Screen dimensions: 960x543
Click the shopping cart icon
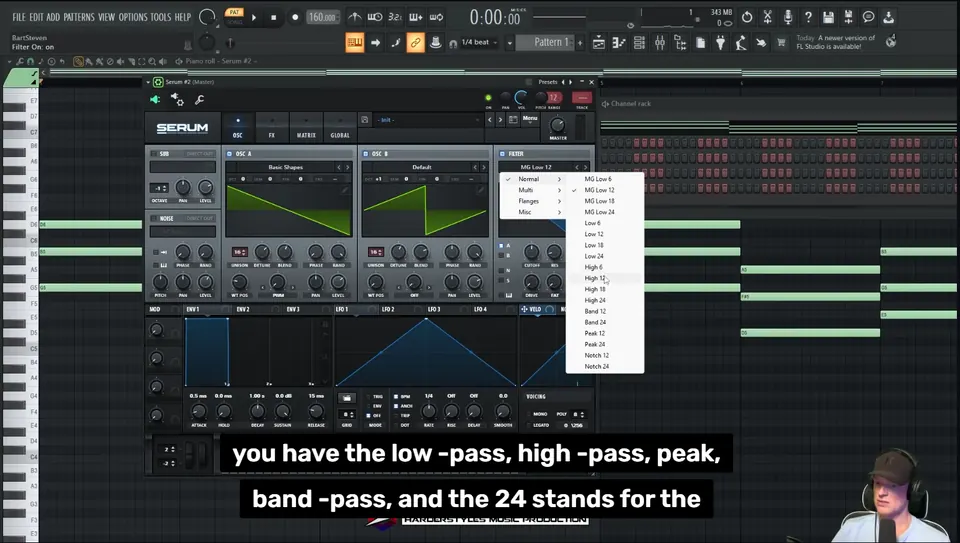click(781, 43)
